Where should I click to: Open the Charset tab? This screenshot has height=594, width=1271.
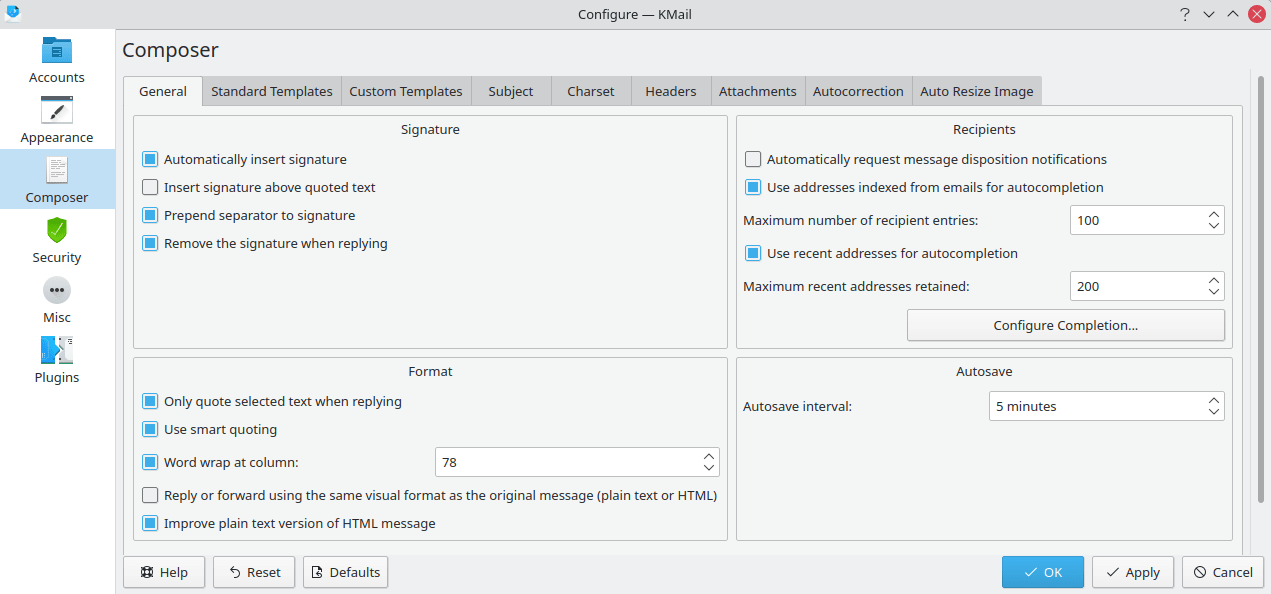click(590, 91)
